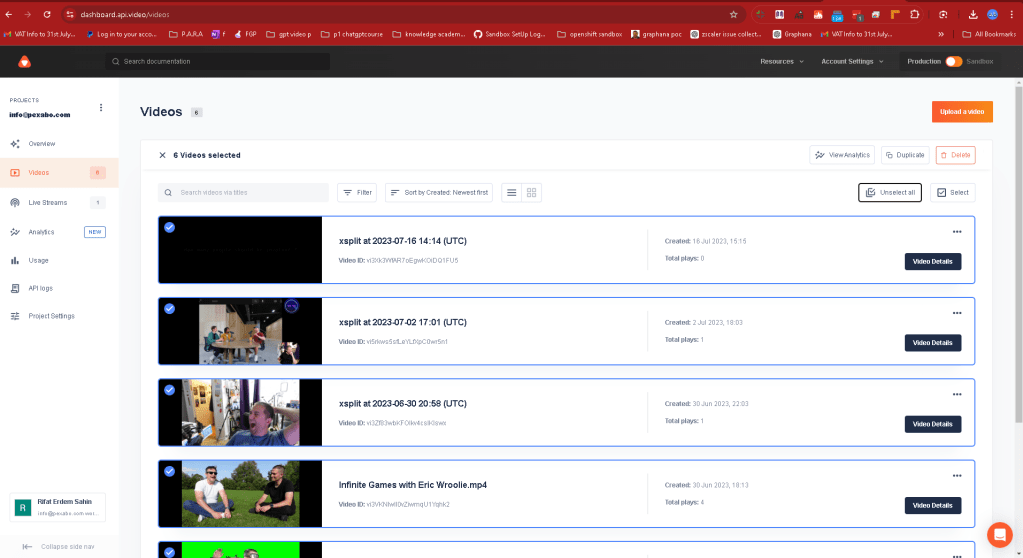
Task: Open the chat support bubble
Action: pos(1000,535)
